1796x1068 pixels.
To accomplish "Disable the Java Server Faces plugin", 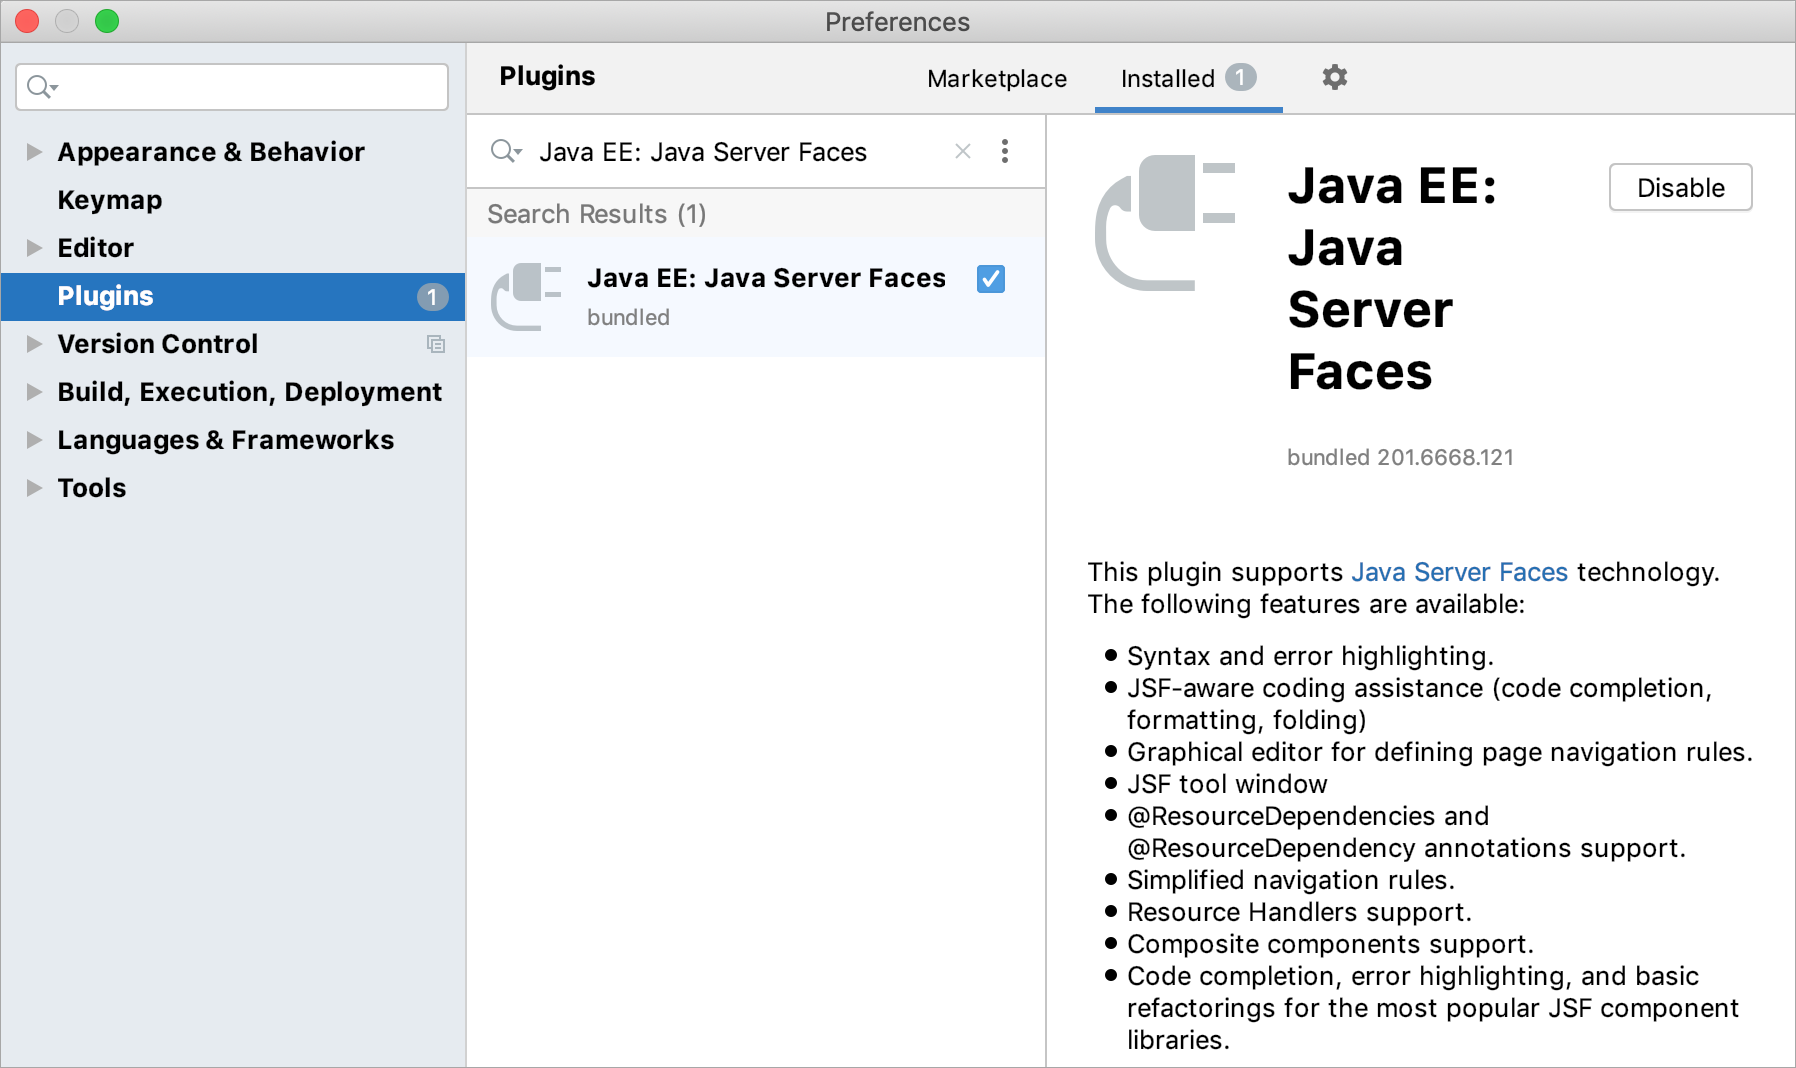I will tap(1680, 187).
